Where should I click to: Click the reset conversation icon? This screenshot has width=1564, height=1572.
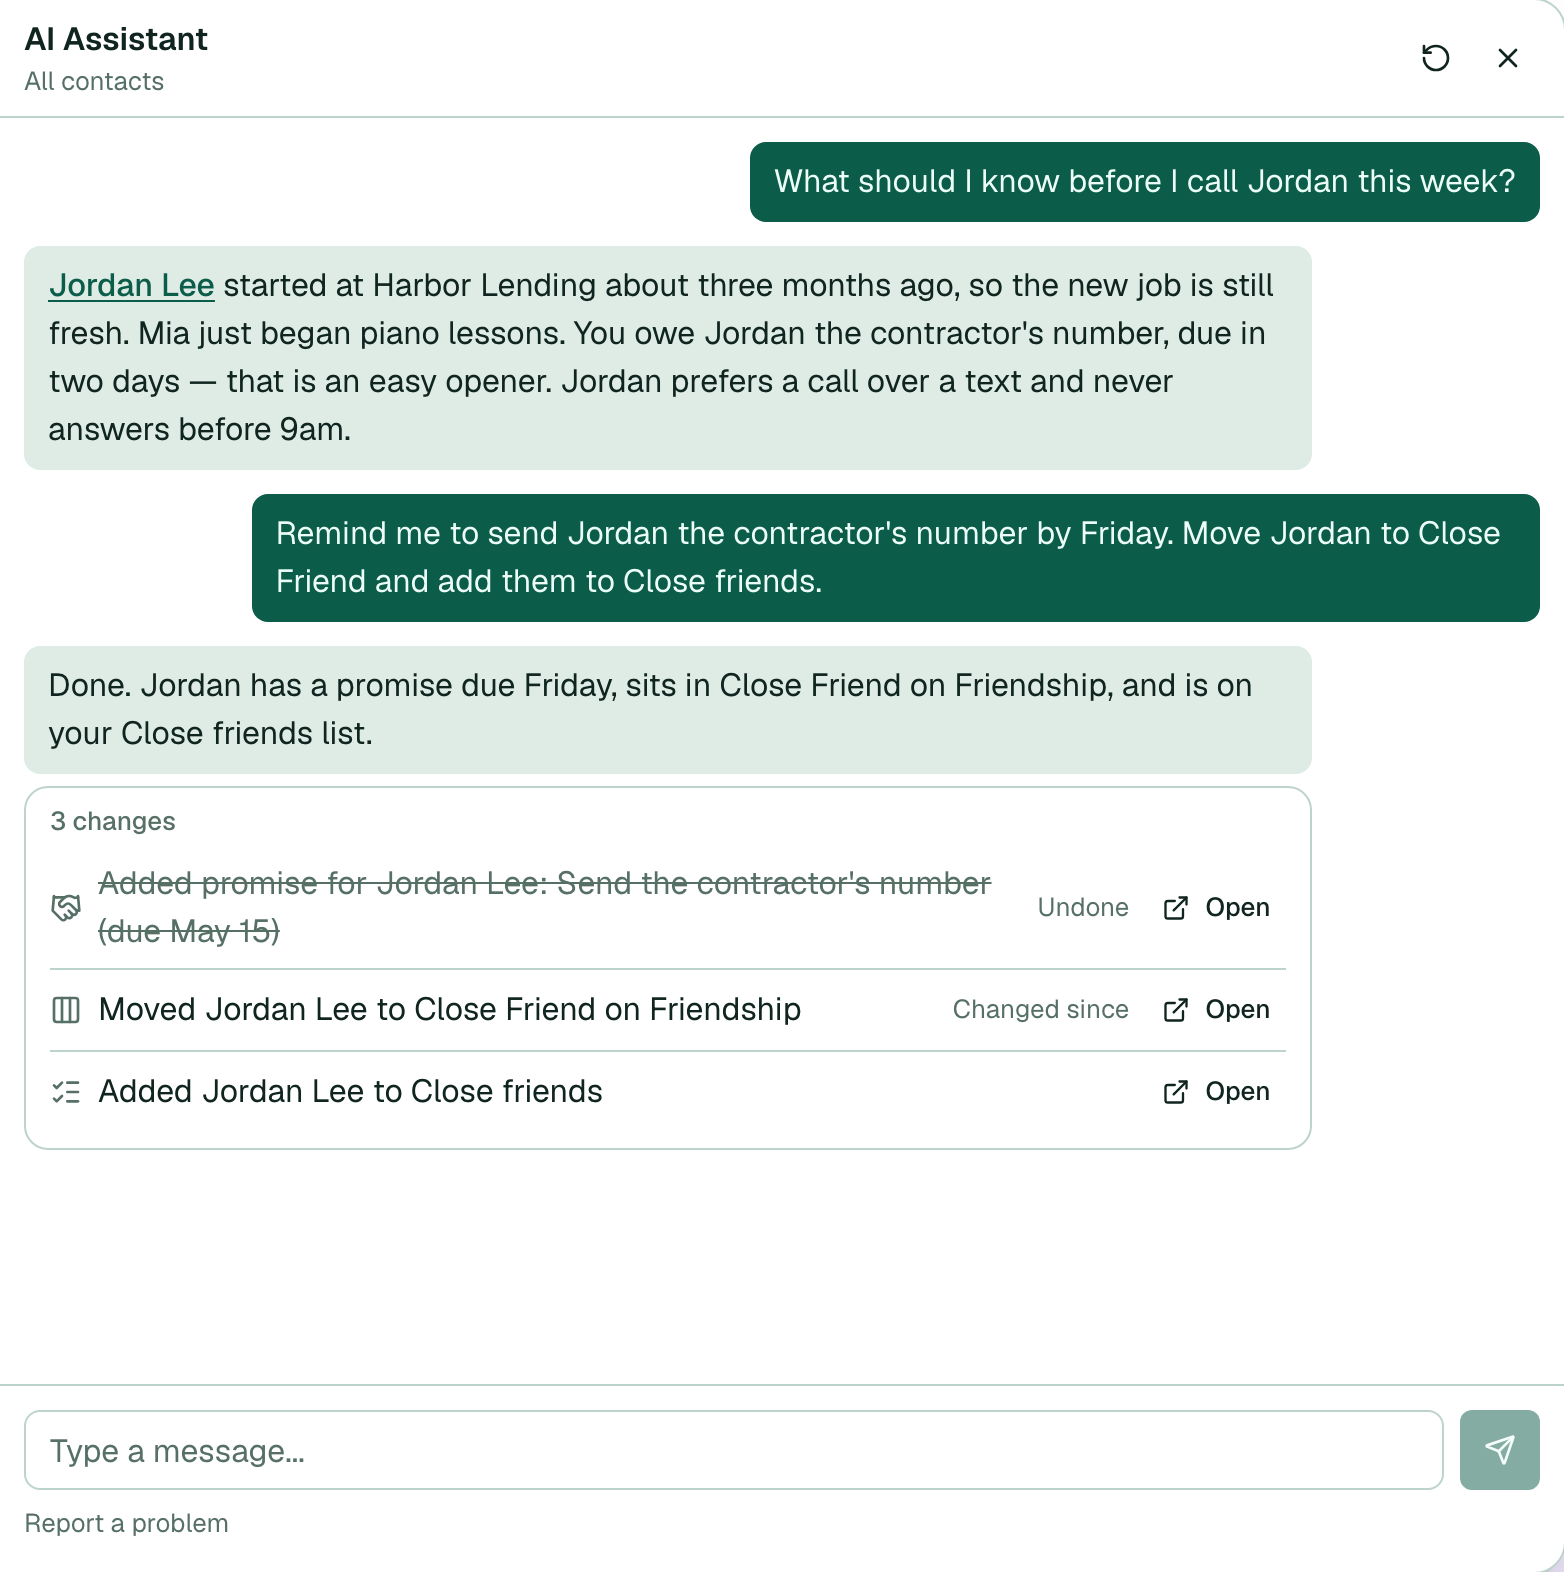[1435, 58]
